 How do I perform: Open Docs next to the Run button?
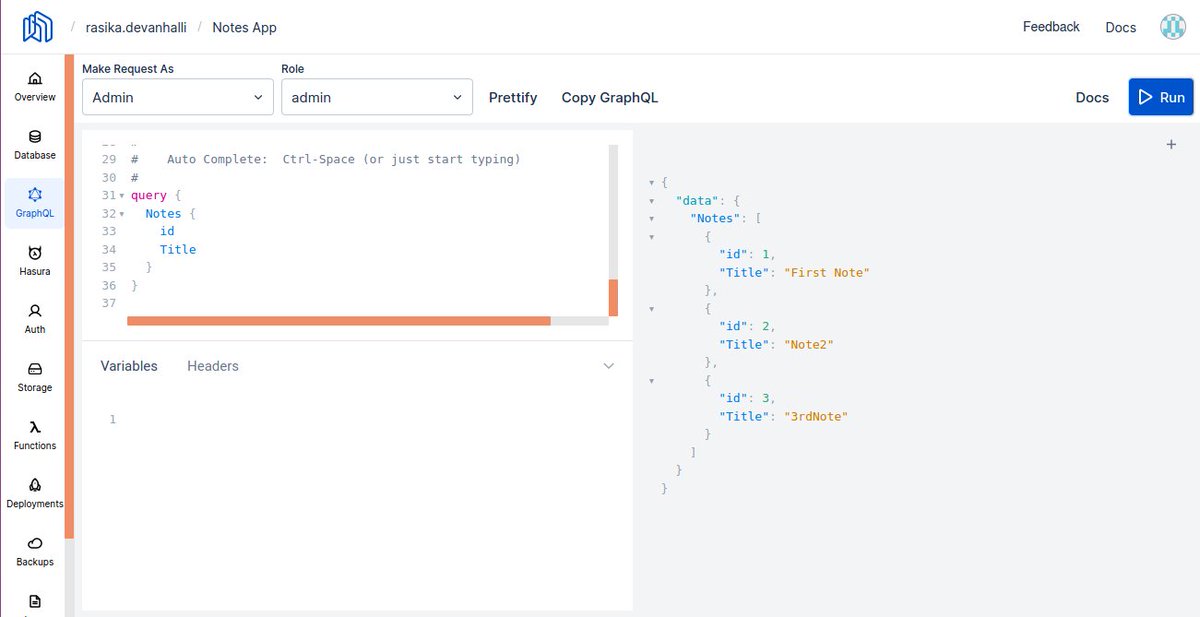(x=1092, y=97)
